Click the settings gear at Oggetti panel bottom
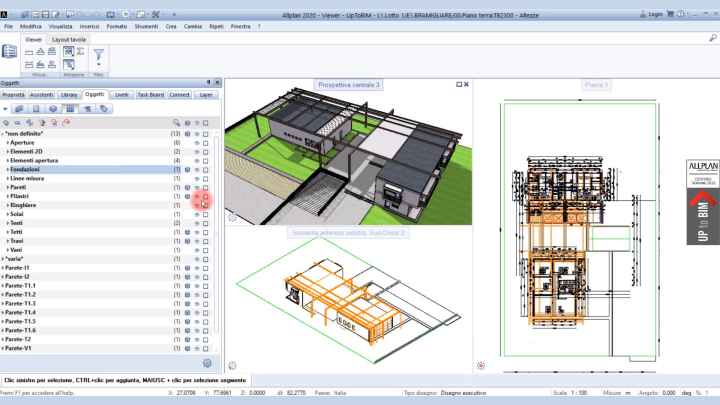This screenshot has height=405, width=720. (207, 363)
